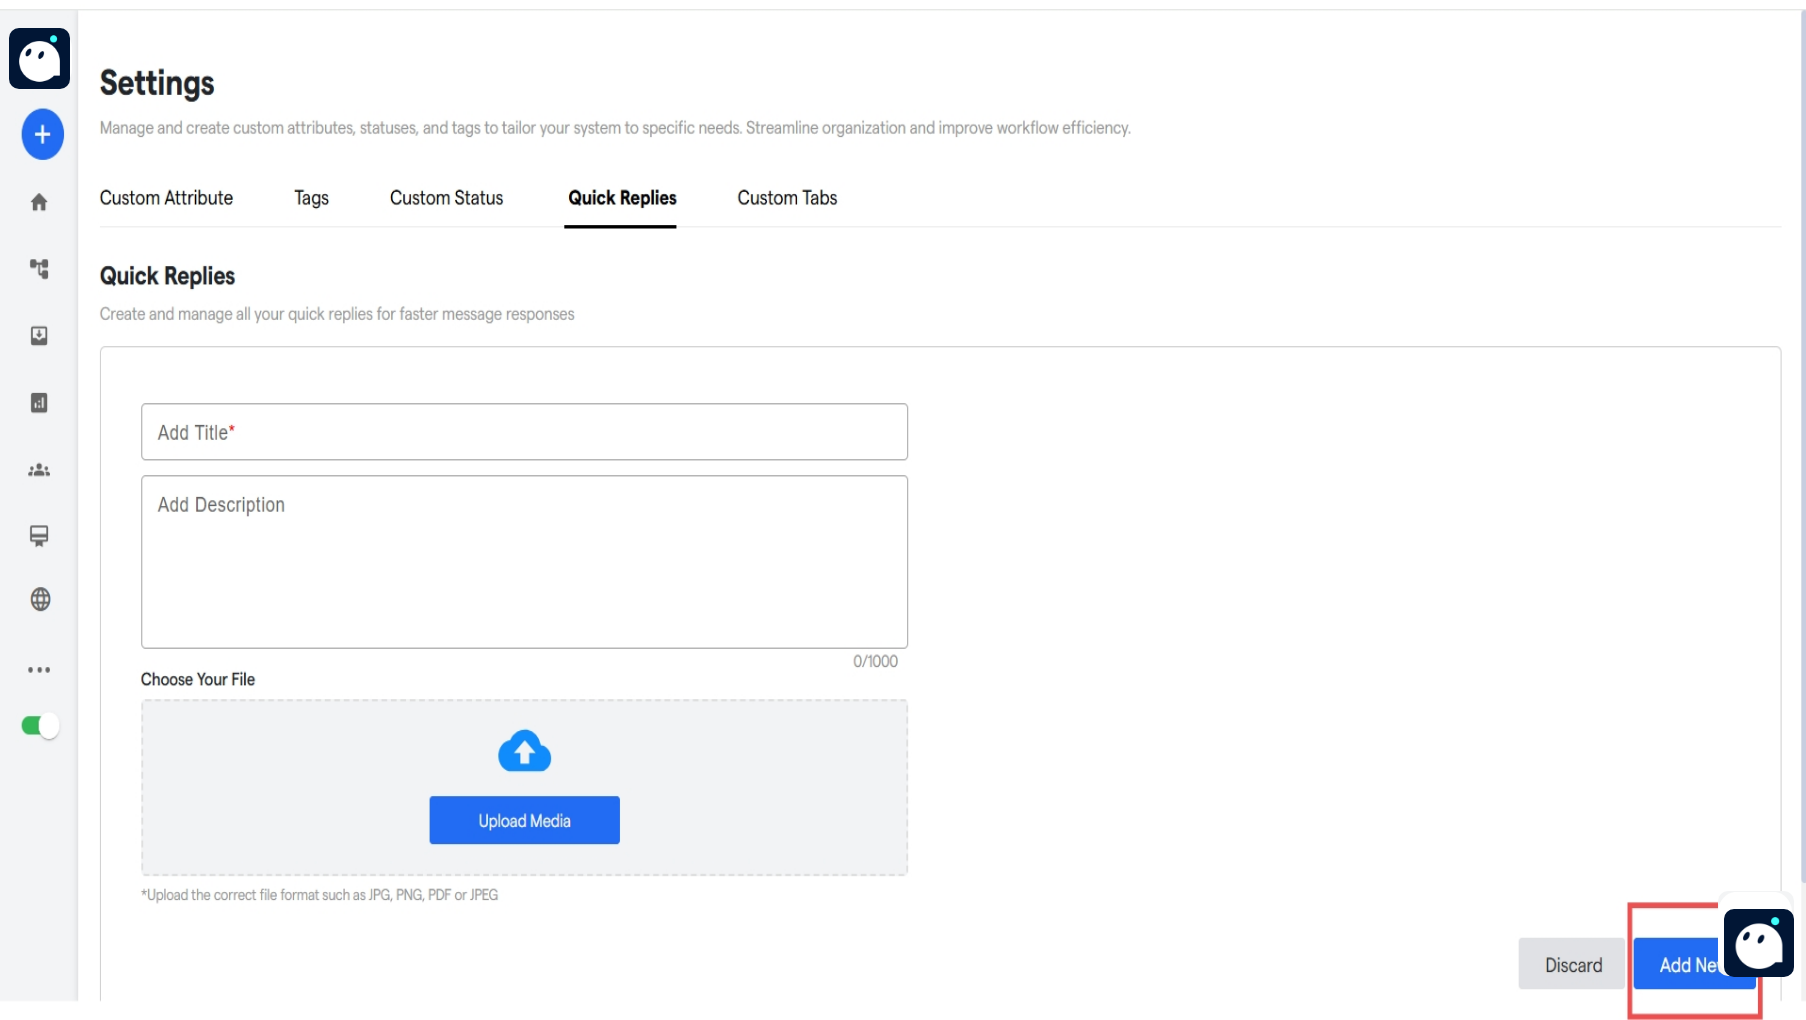Open the home dashboard from sidebar

pos(39,202)
